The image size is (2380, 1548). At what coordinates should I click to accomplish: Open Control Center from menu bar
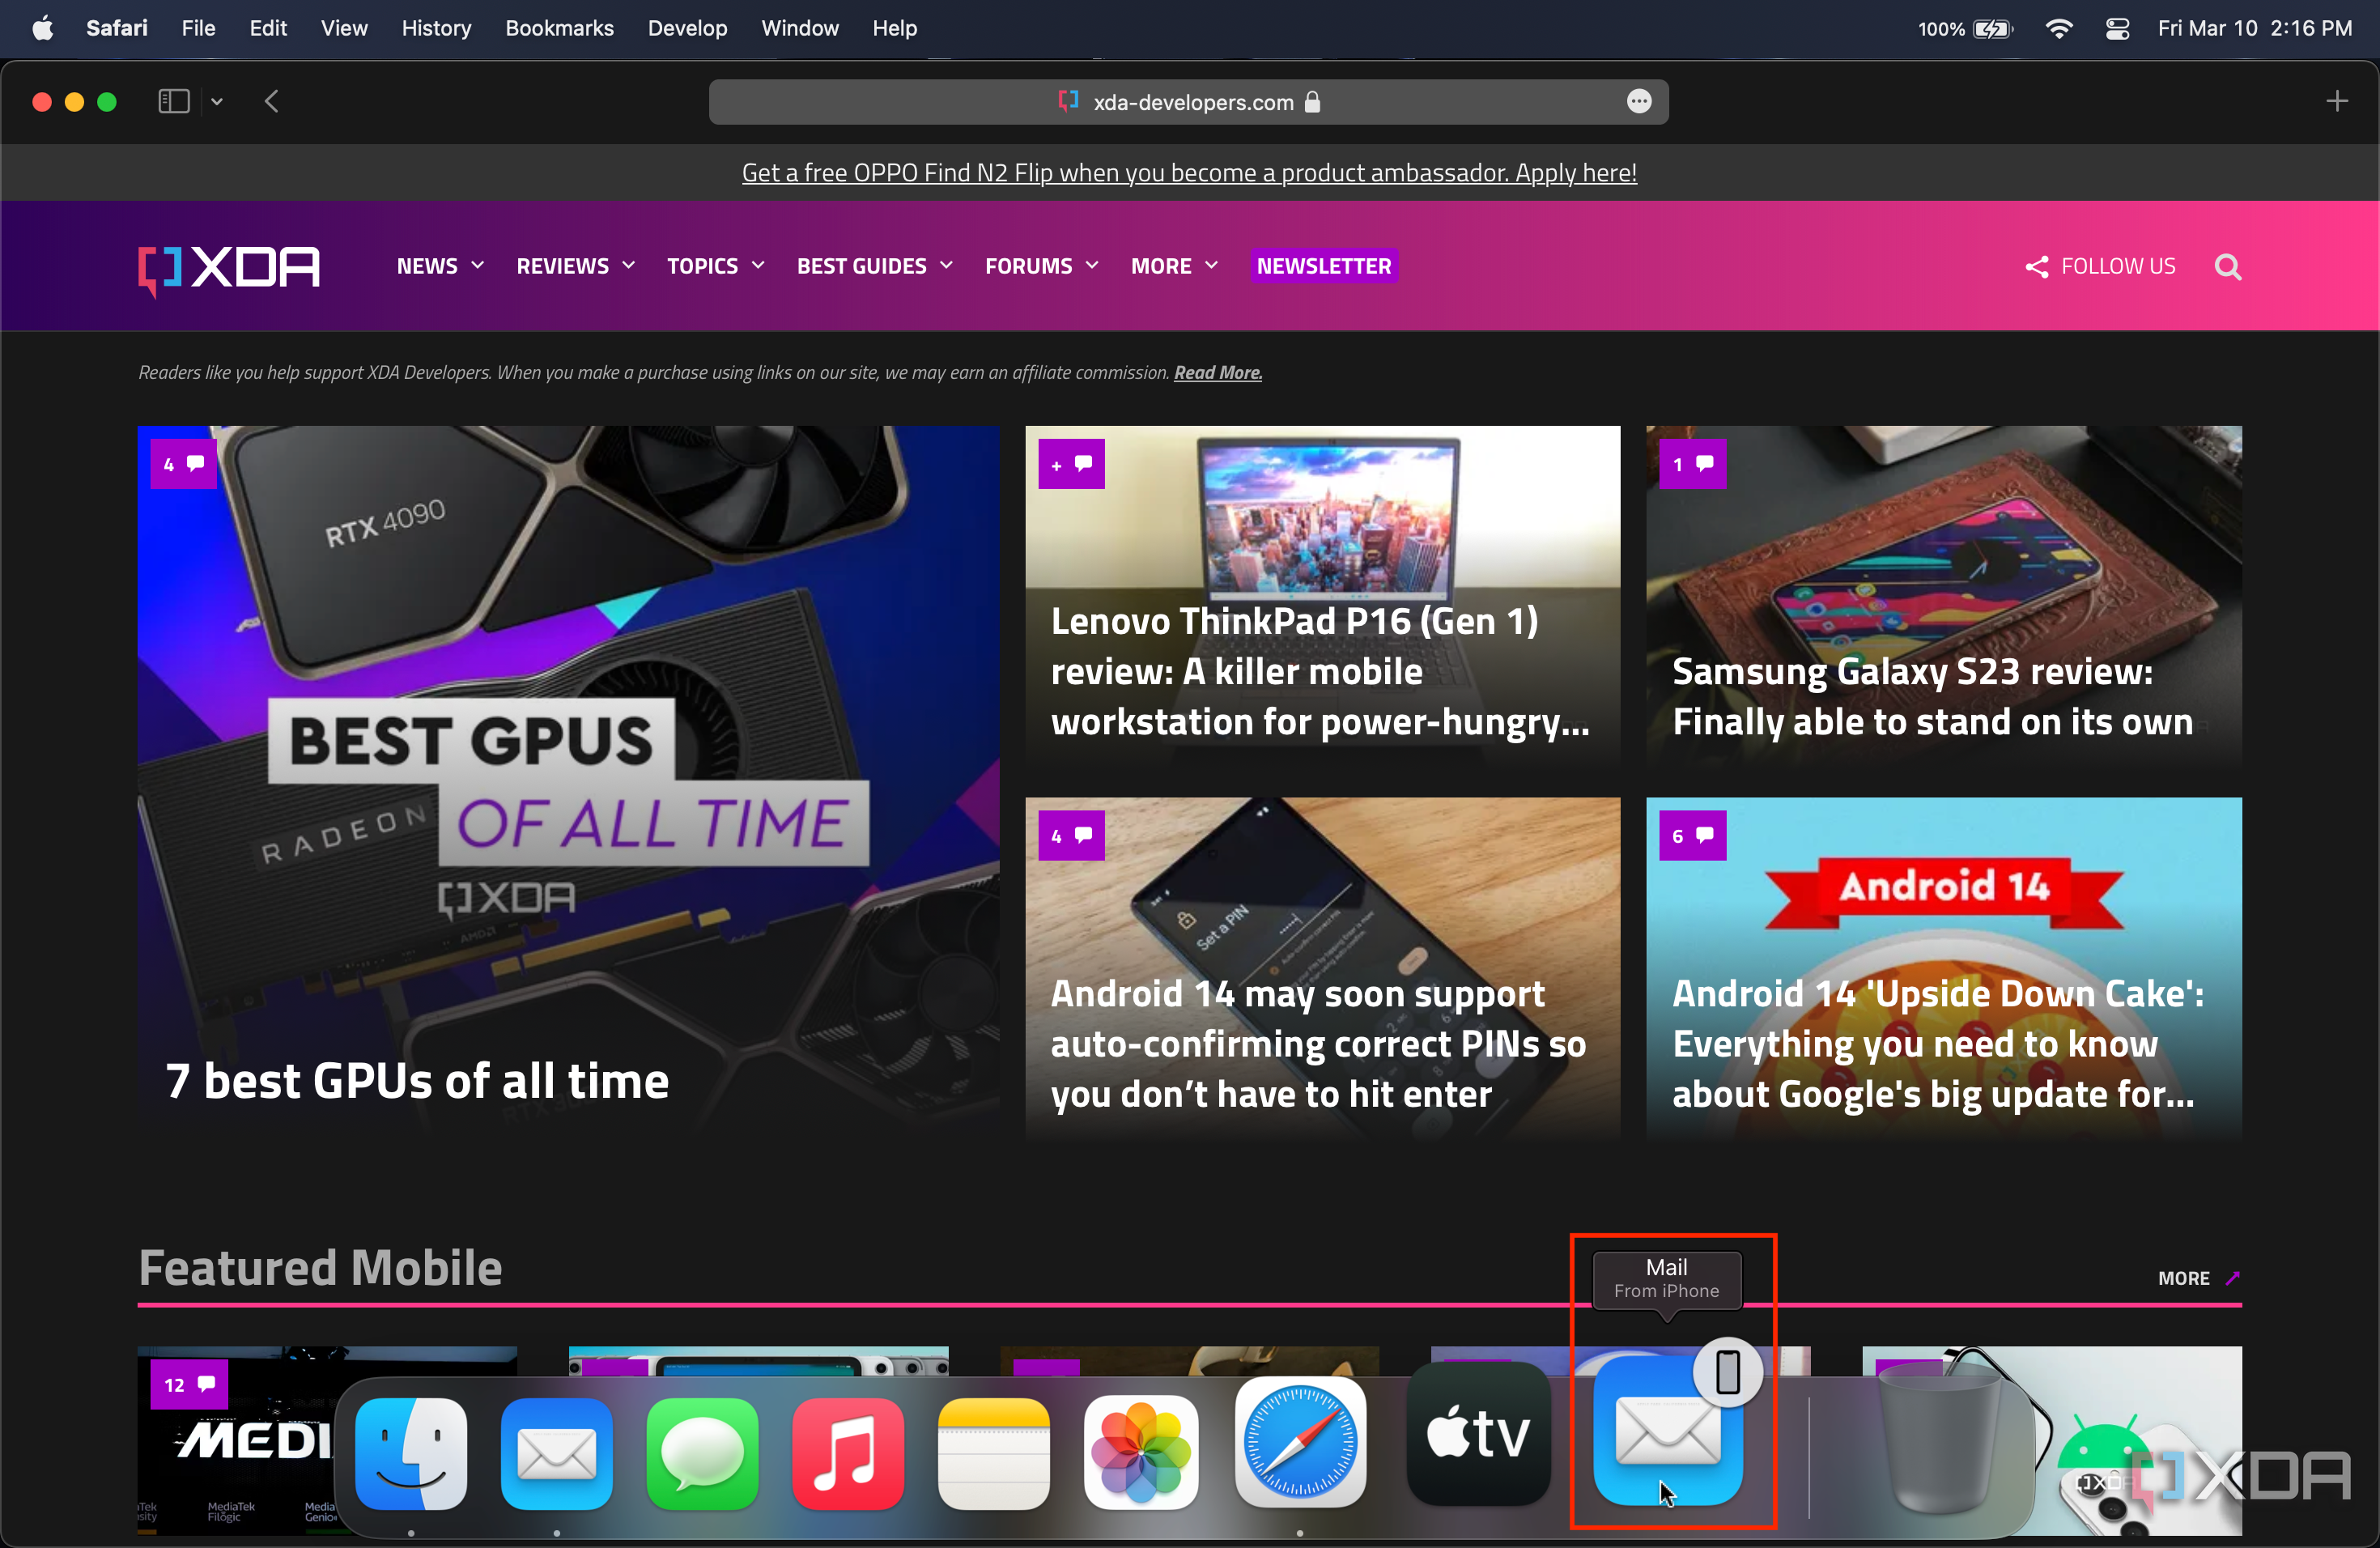[2117, 28]
